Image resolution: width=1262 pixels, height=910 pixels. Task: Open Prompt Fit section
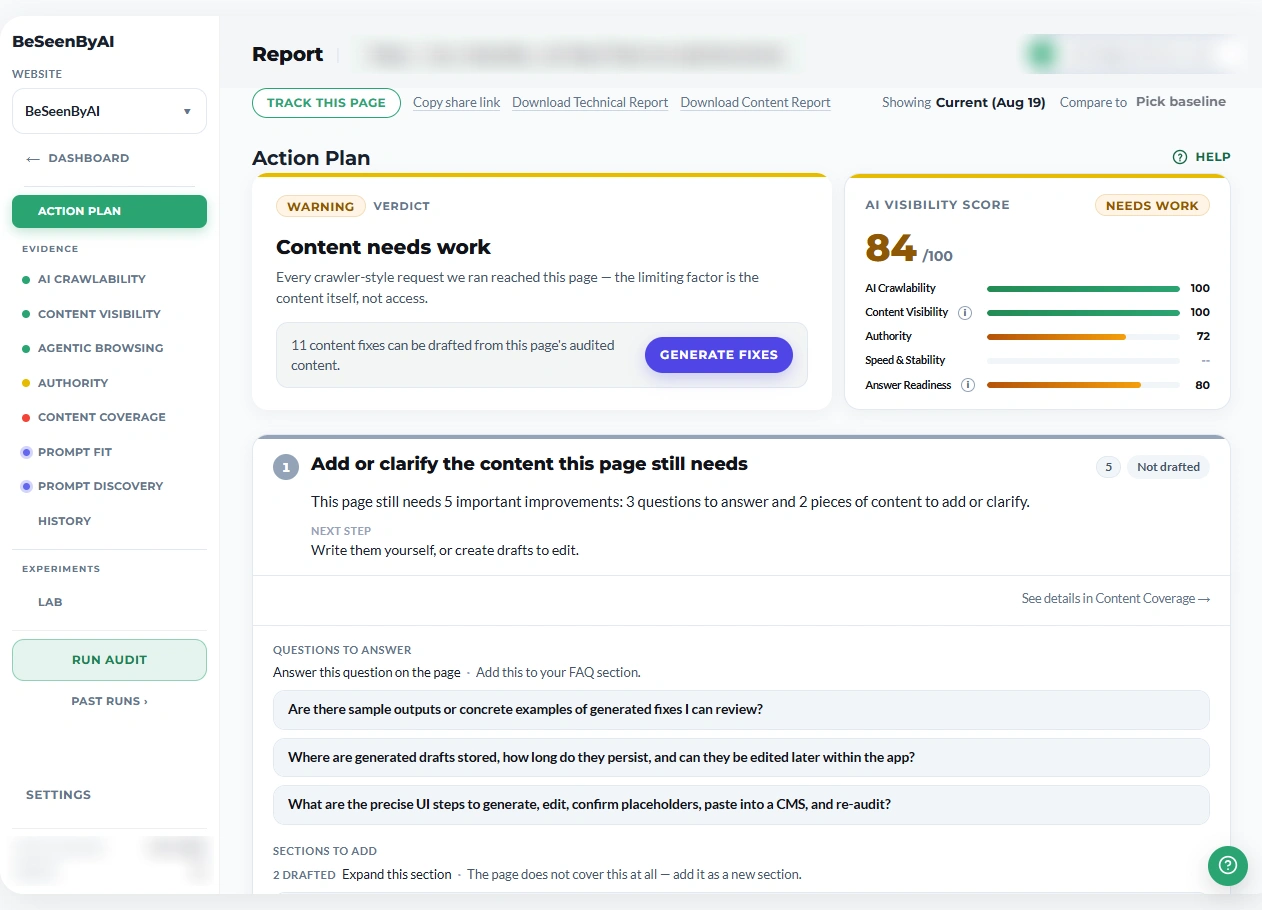pos(74,452)
